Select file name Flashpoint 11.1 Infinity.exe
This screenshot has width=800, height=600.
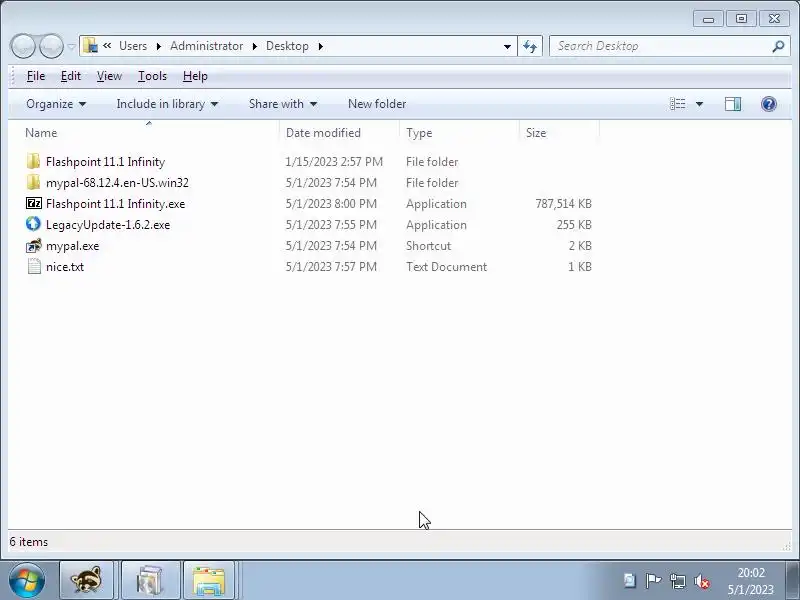coord(115,204)
